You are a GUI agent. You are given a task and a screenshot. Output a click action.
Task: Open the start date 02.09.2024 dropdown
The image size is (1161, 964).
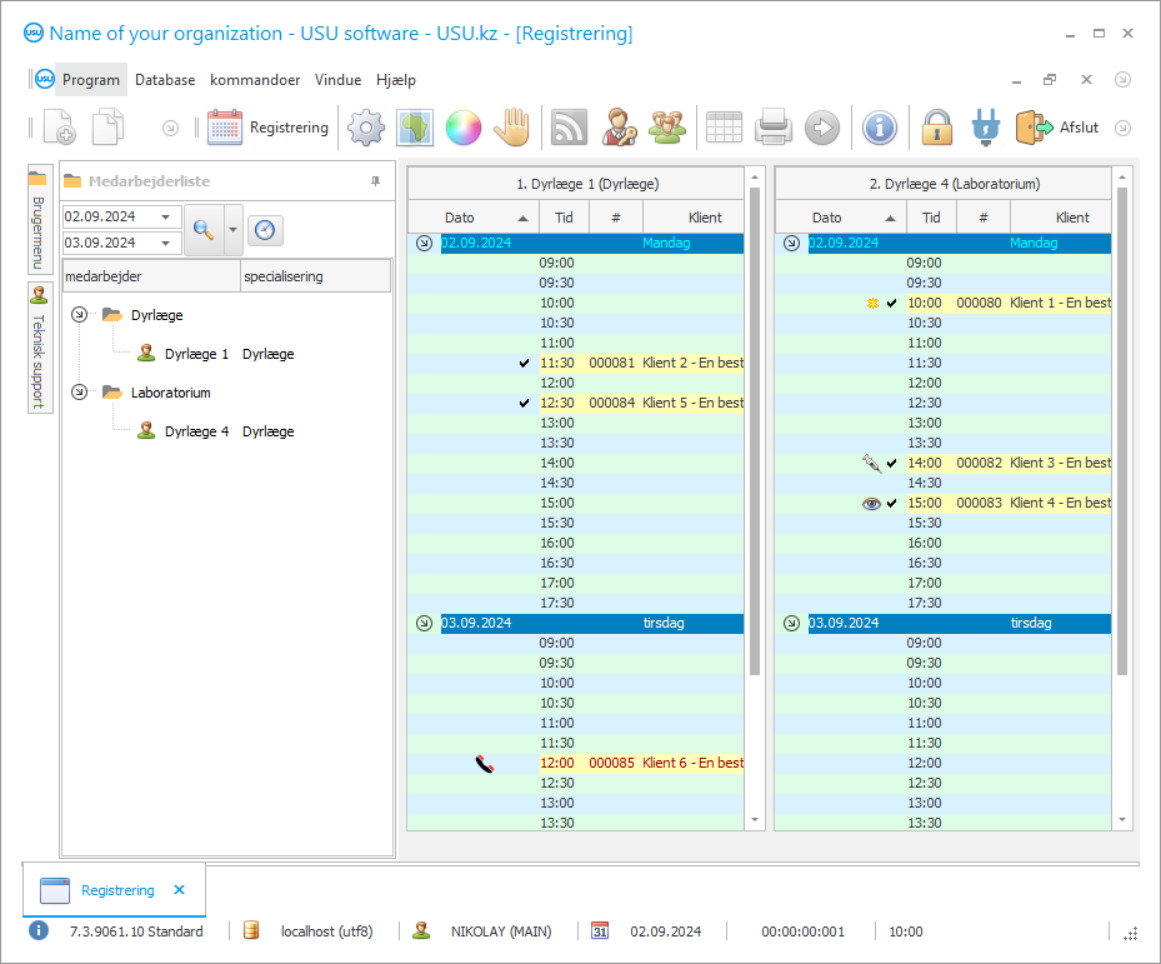pos(166,217)
